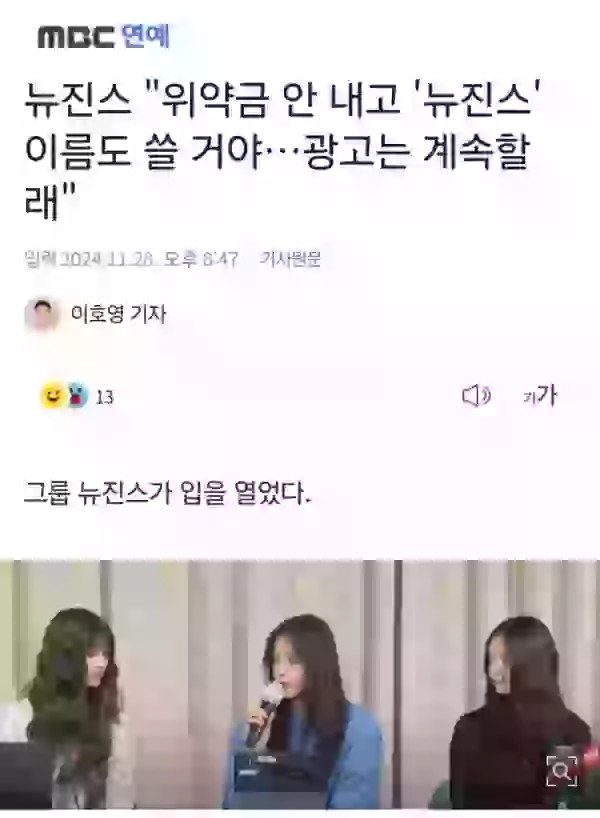Tap the magnifier icon on photo
This screenshot has width=600, height=818.
tap(561, 770)
